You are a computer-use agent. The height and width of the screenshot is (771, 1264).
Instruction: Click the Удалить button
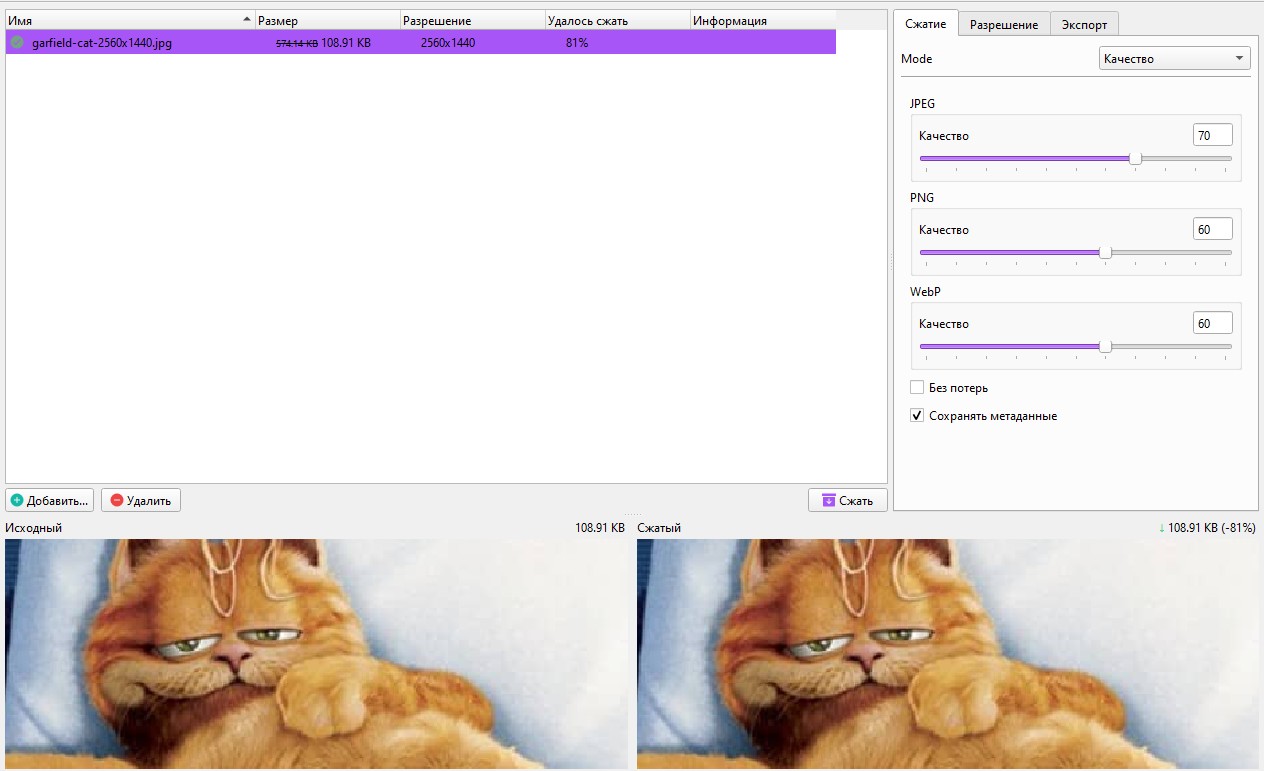(141, 500)
